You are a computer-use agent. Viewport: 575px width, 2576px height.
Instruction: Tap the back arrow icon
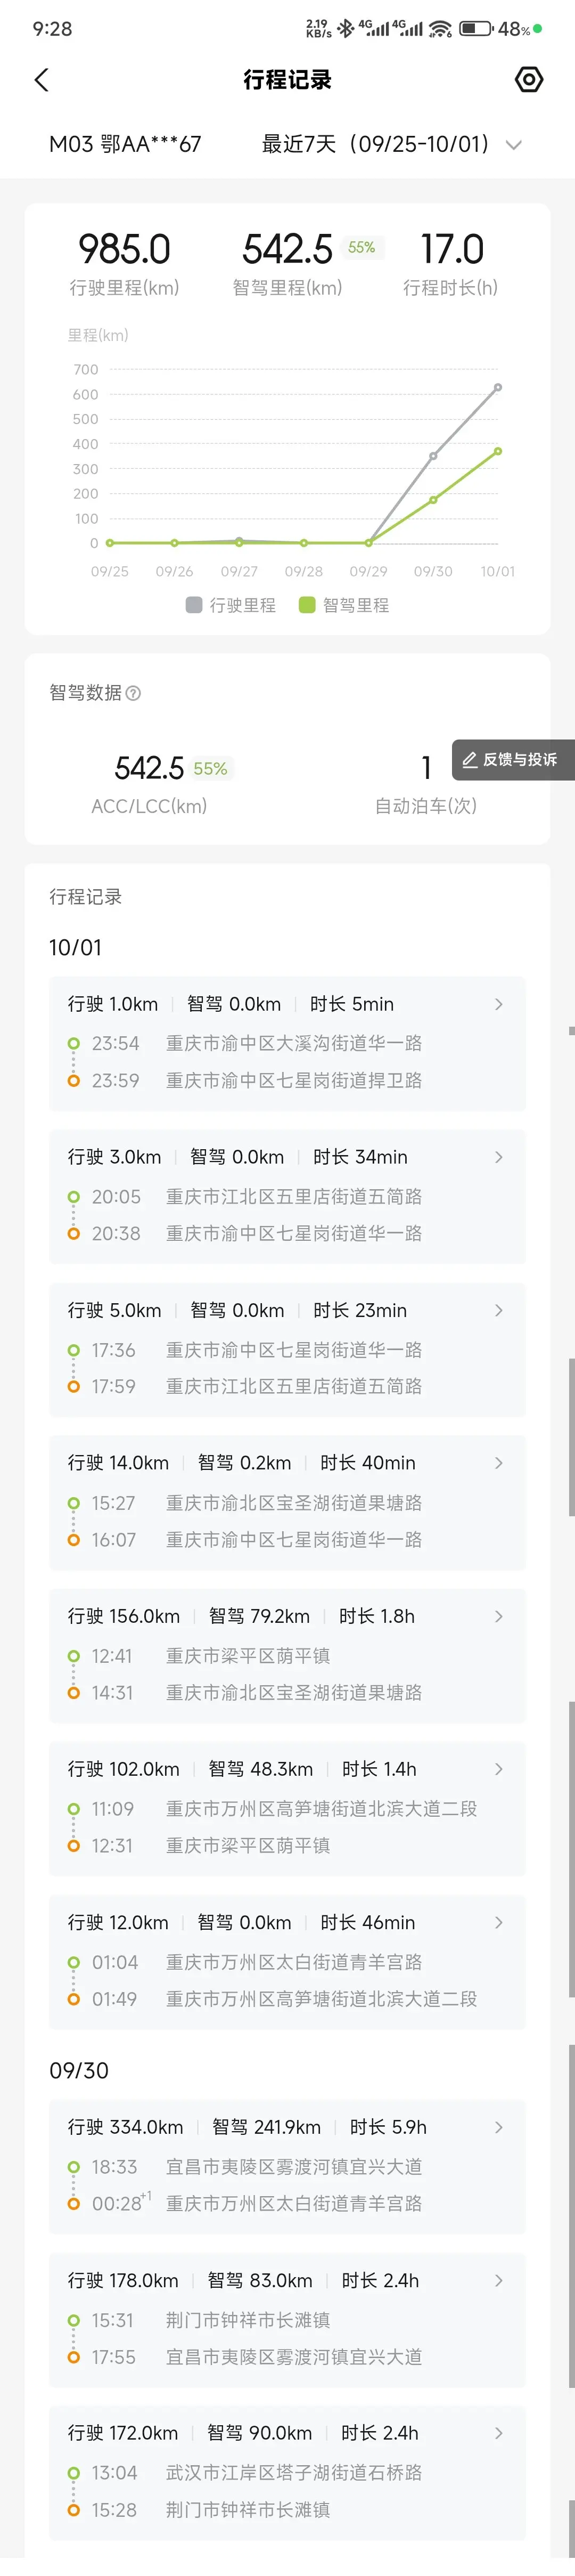click(41, 80)
